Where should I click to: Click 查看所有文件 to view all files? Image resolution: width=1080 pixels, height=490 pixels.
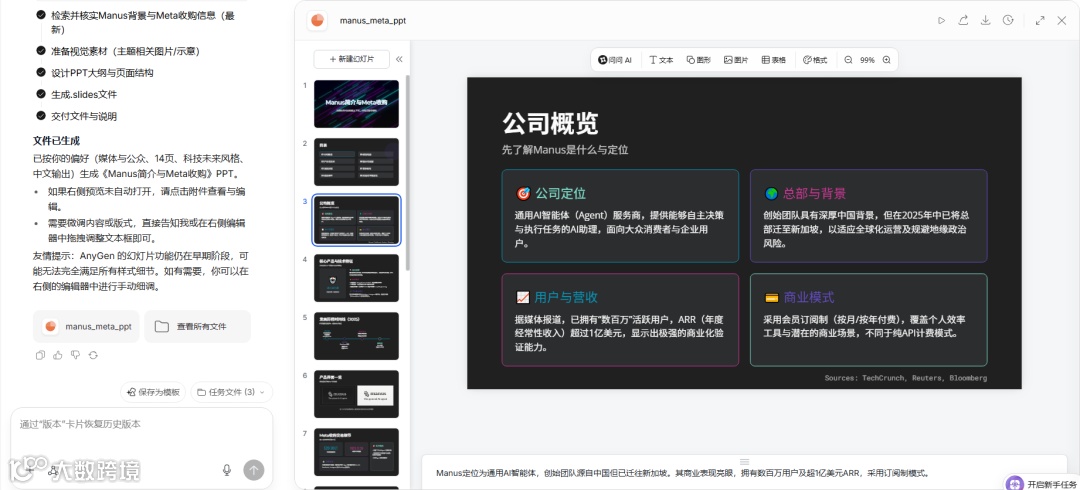coord(198,327)
